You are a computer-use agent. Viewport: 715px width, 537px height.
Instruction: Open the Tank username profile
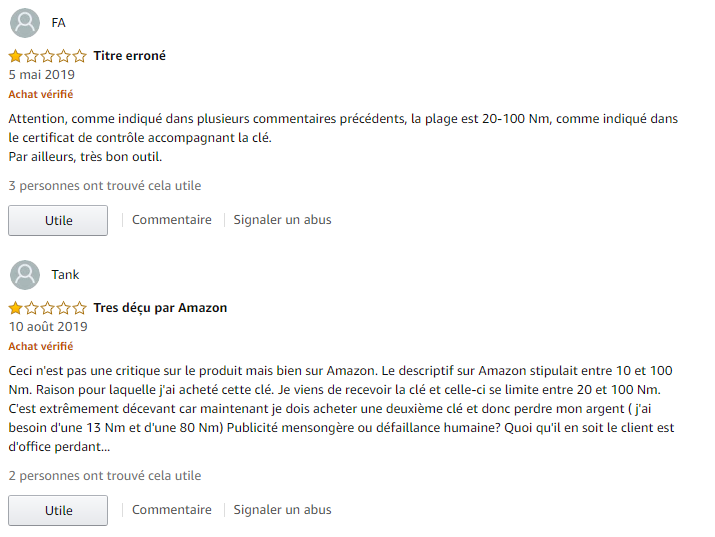click(x=65, y=275)
